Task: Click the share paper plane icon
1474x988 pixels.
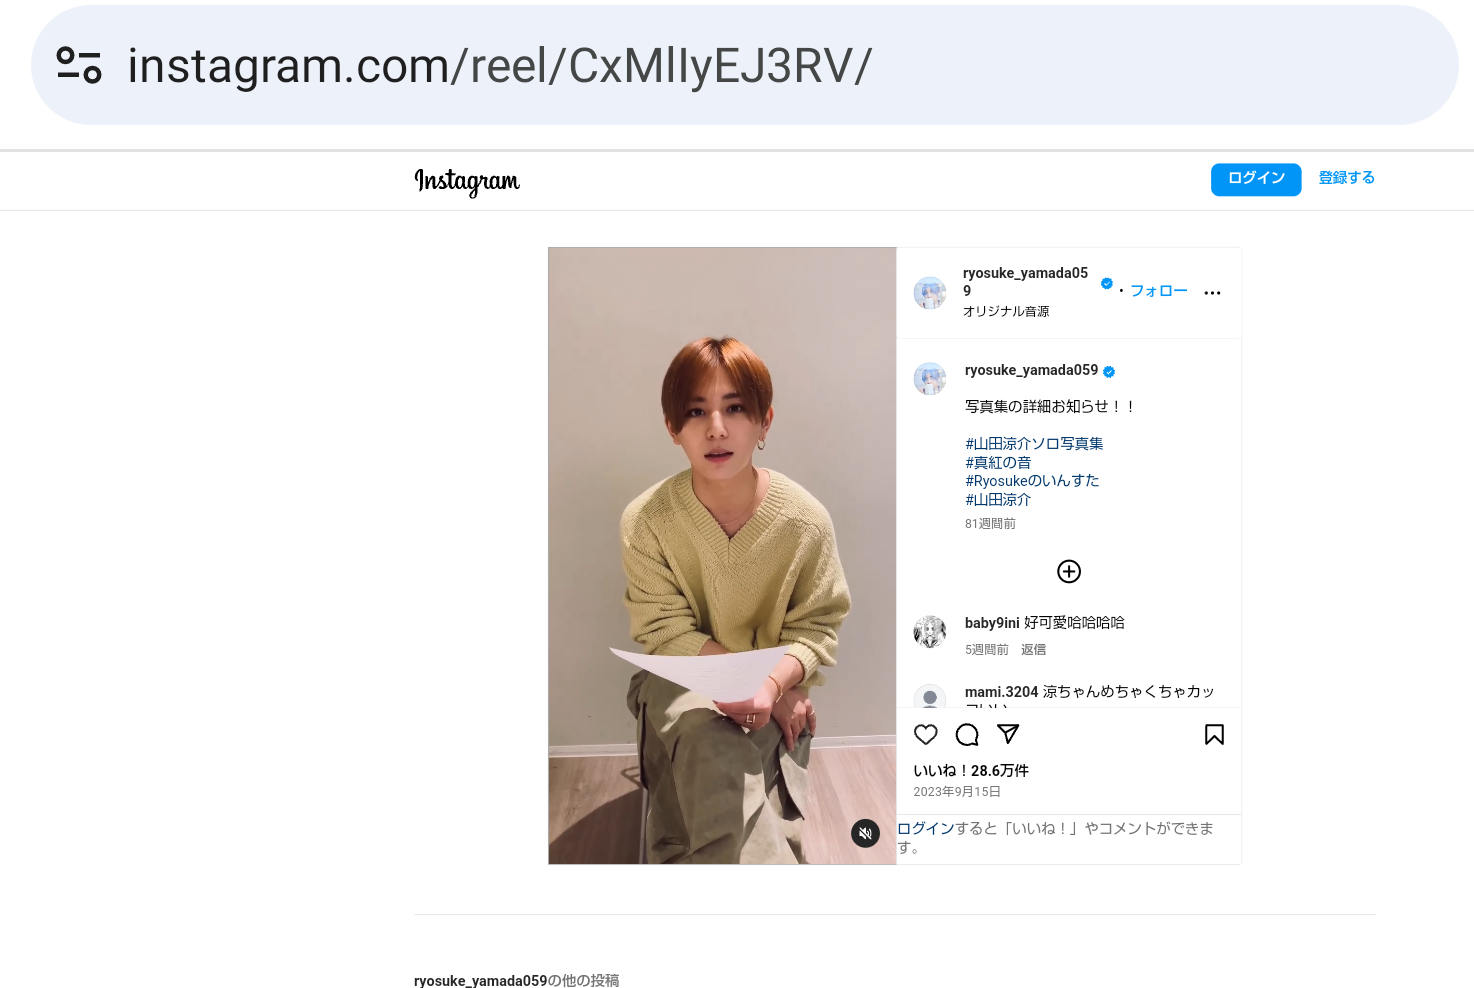Action: coord(1008,734)
